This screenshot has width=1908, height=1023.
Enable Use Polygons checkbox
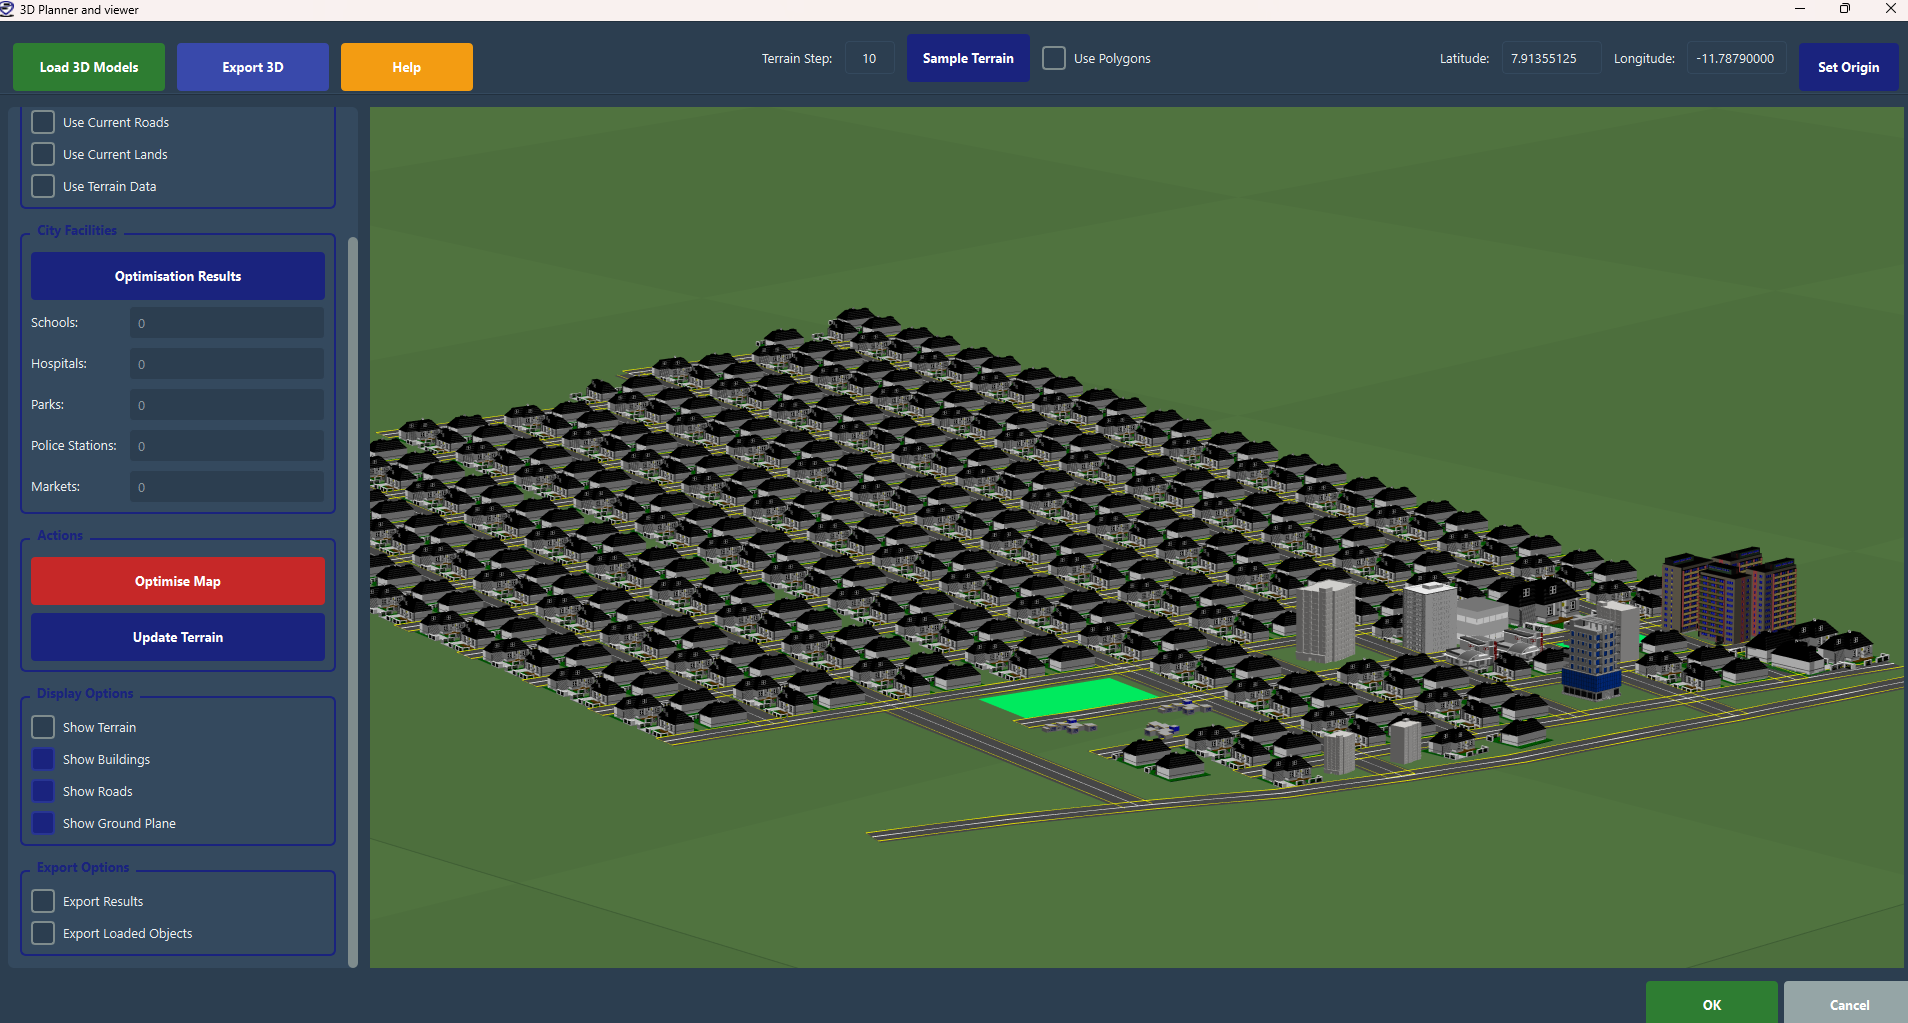[x=1054, y=58]
